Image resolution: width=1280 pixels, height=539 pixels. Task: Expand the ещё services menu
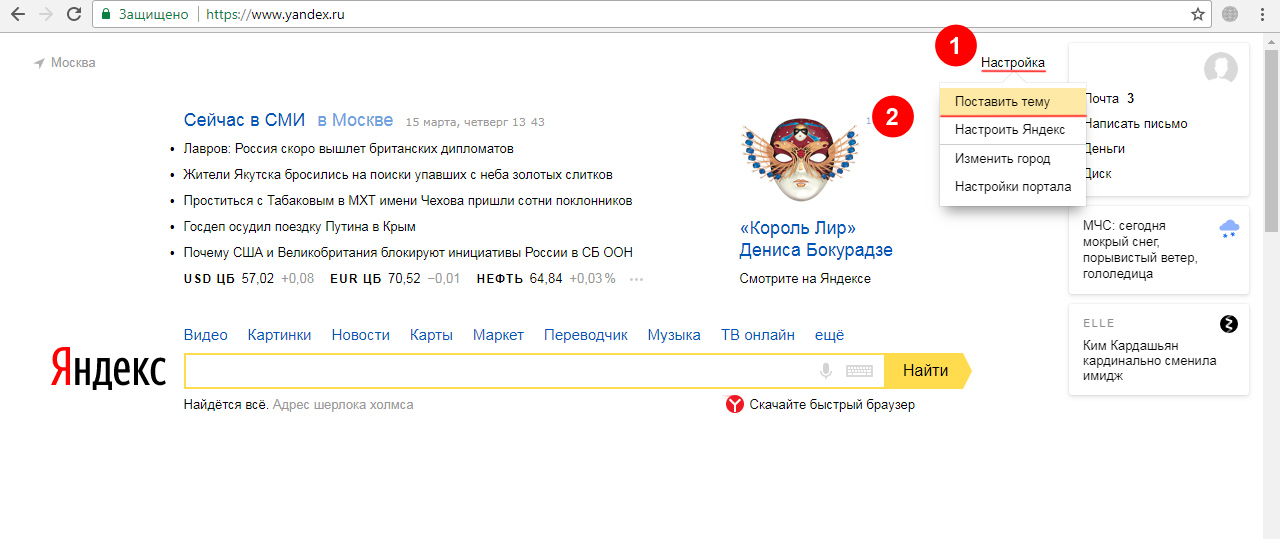830,335
